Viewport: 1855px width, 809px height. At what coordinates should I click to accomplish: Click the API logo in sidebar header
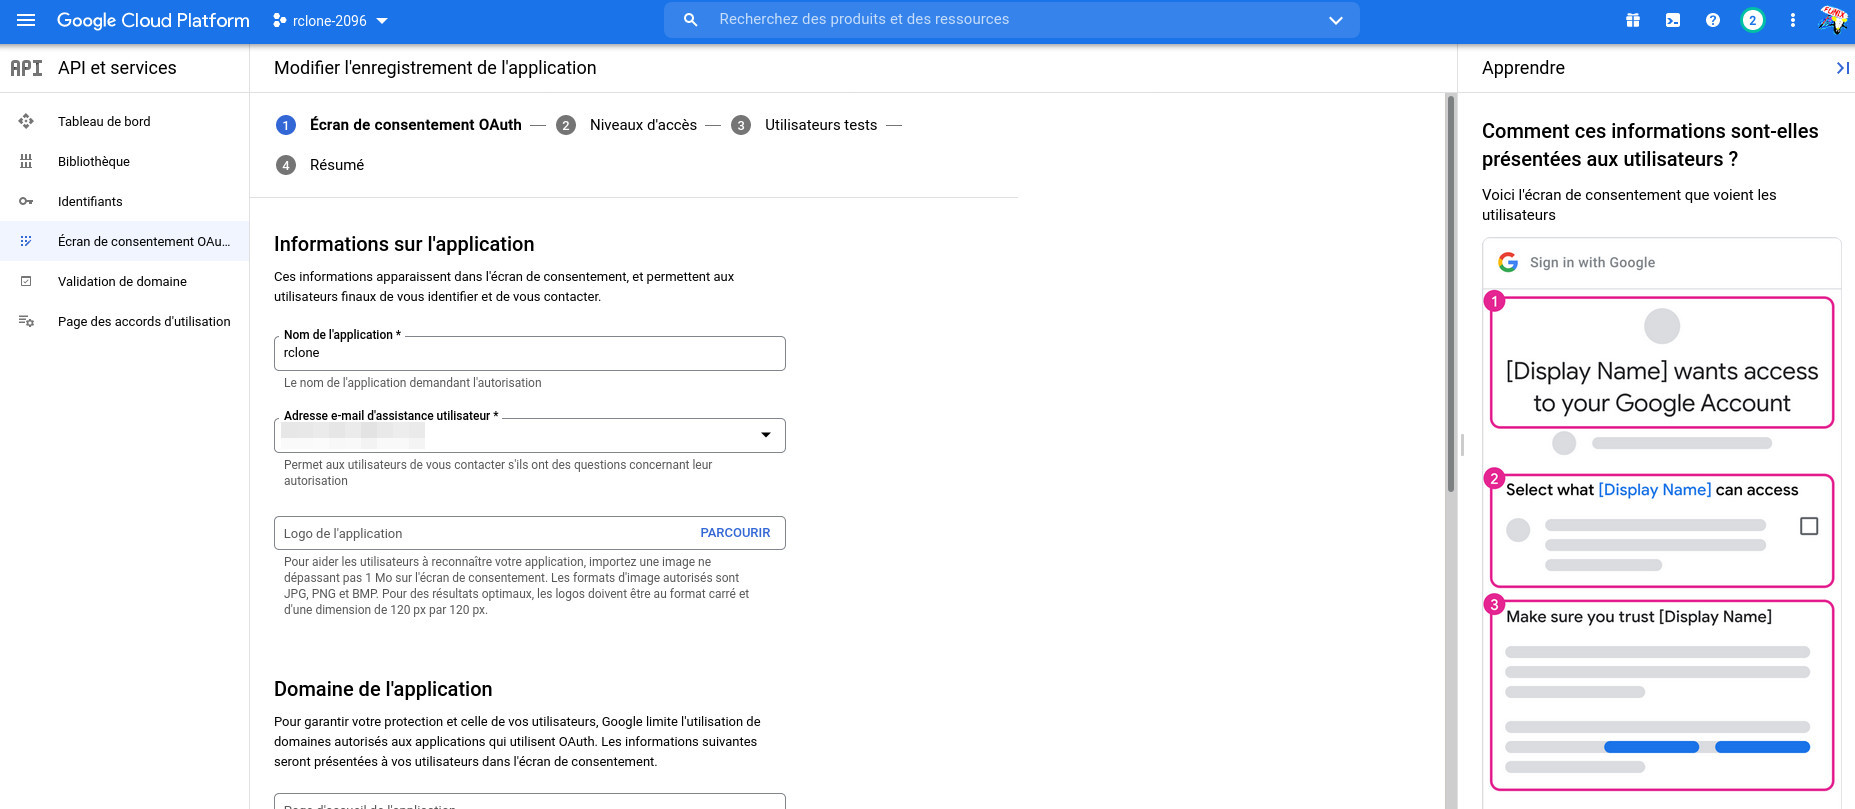point(26,68)
